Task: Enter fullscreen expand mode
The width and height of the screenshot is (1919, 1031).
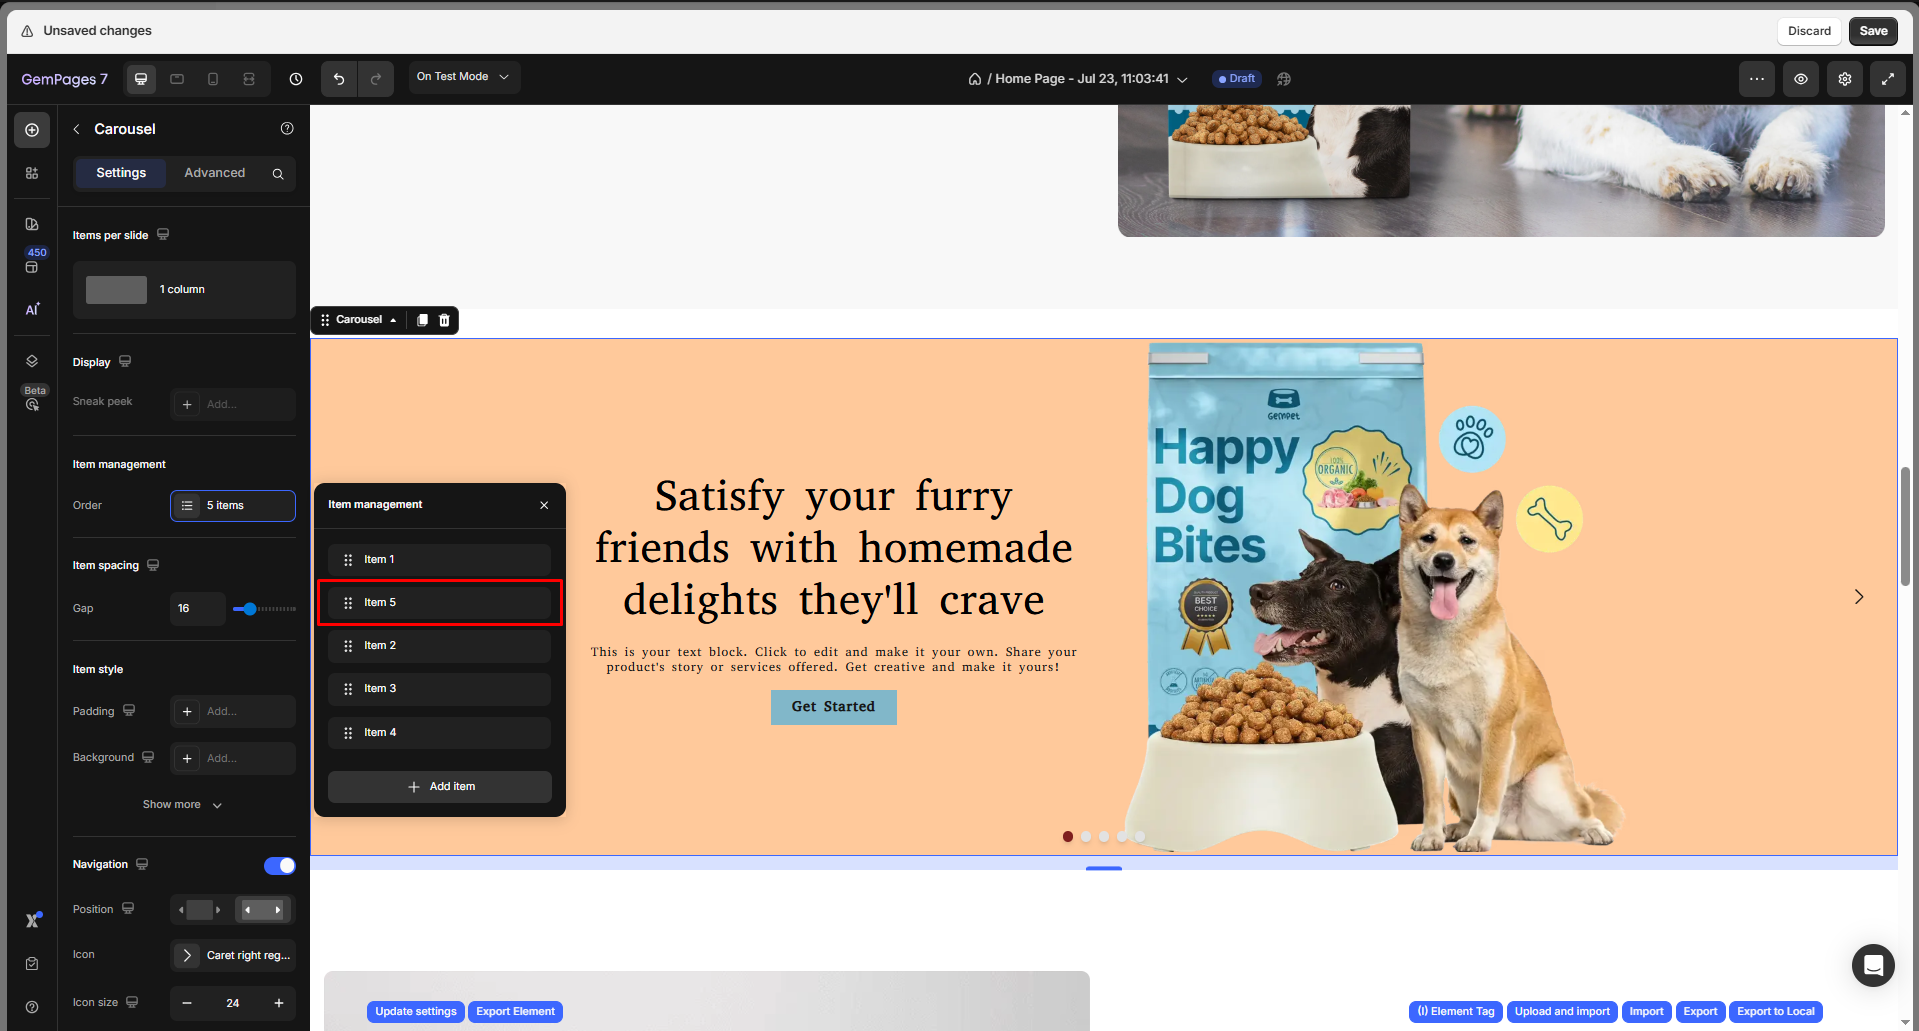Action: tap(1888, 79)
